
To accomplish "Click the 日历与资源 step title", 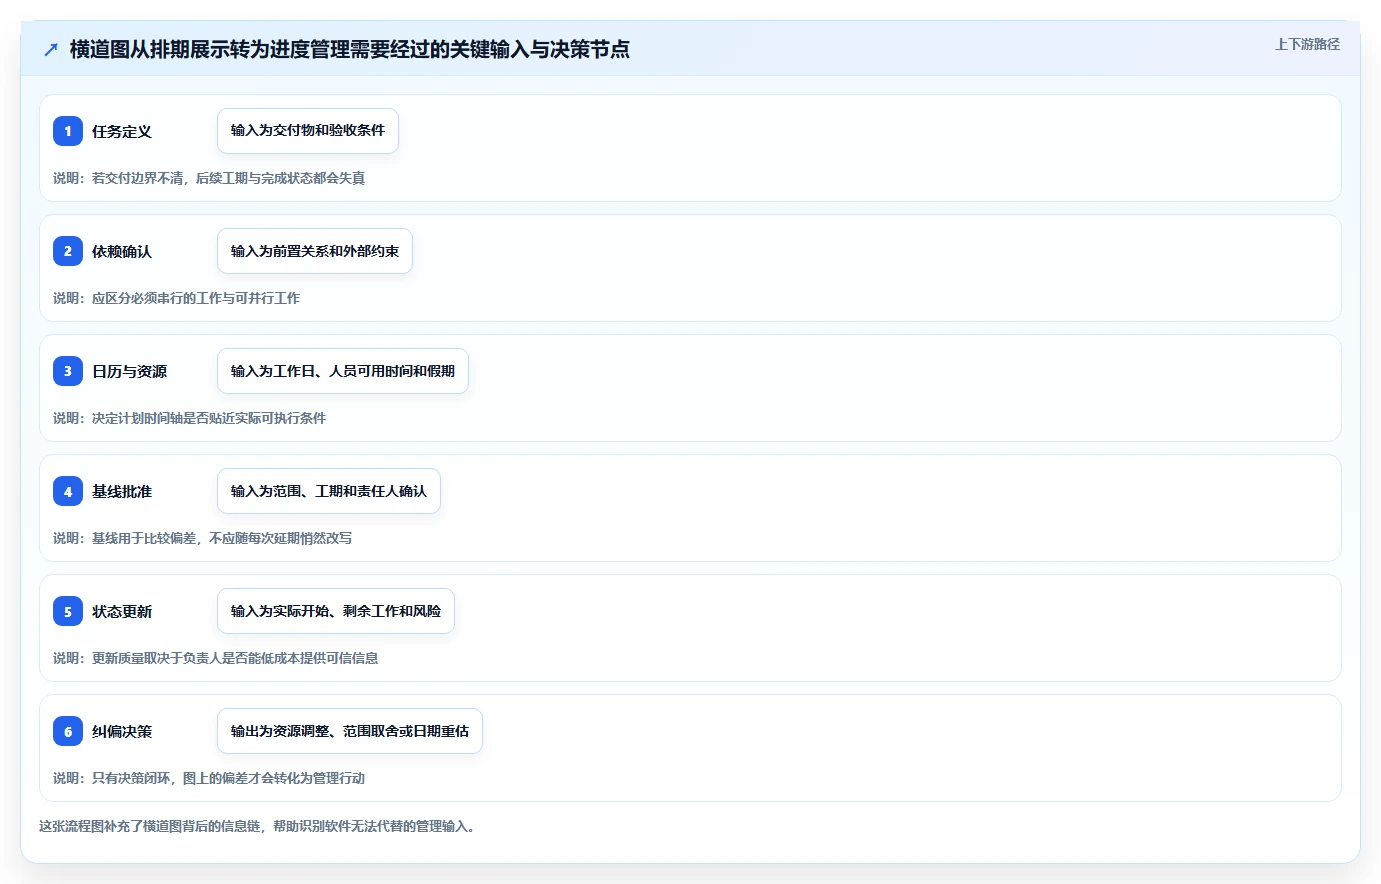I will click(x=130, y=371).
